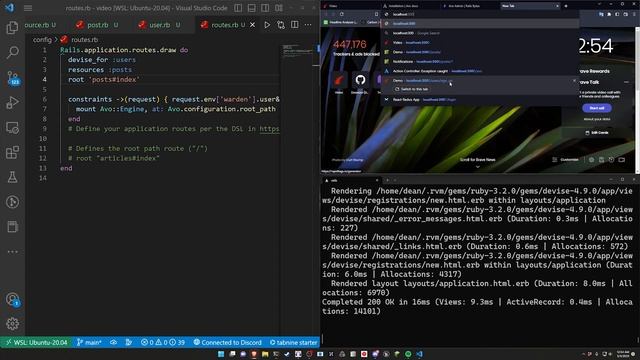Click the code minimap in editor
This screenshot has height=360, width=640.
[297, 51]
